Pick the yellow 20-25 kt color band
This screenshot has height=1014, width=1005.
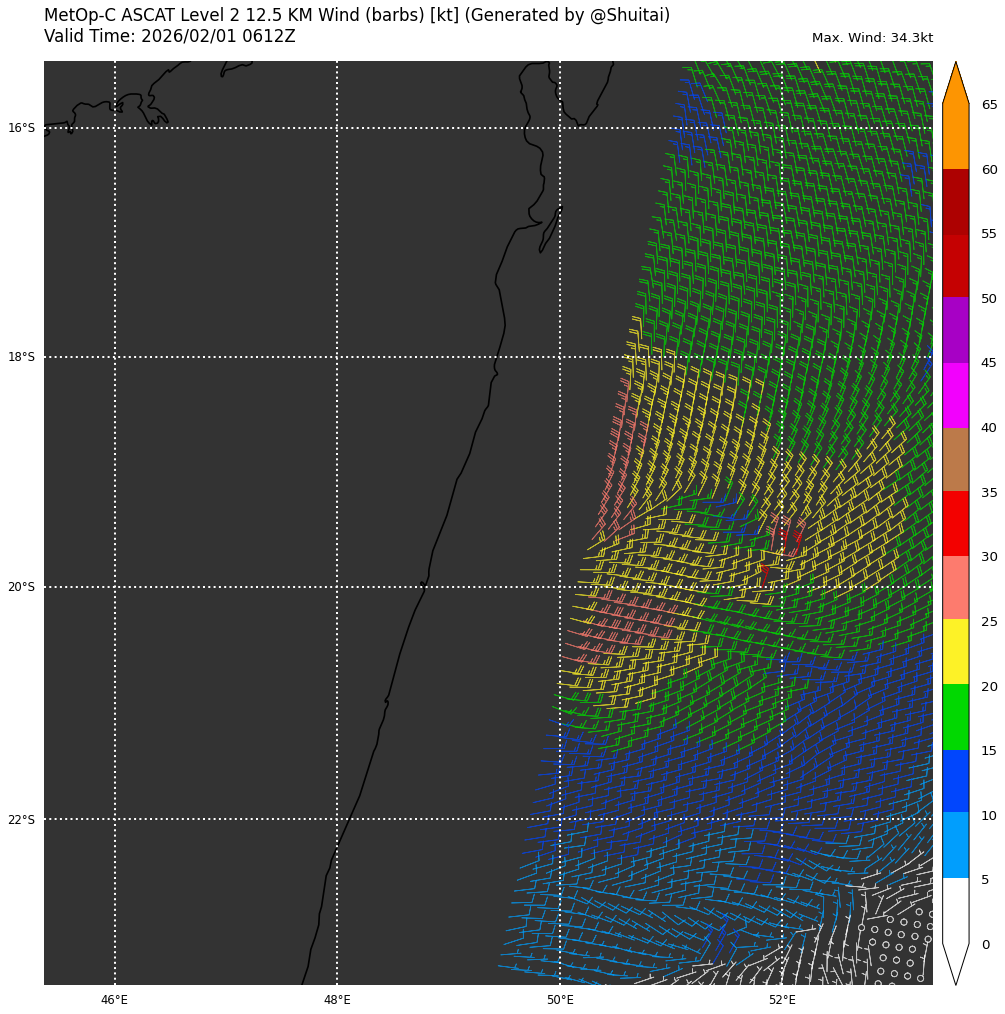click(955, 651)
